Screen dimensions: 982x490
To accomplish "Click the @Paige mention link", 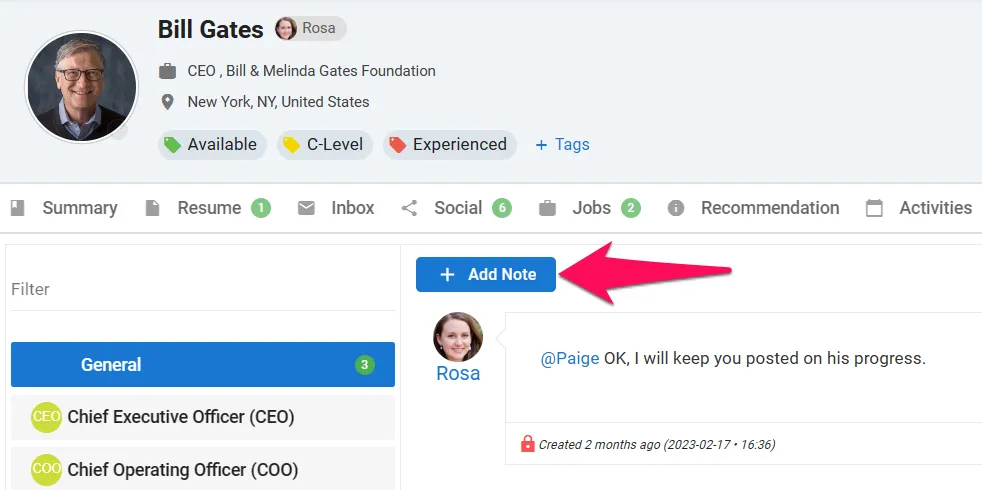I will pos(570,358).
